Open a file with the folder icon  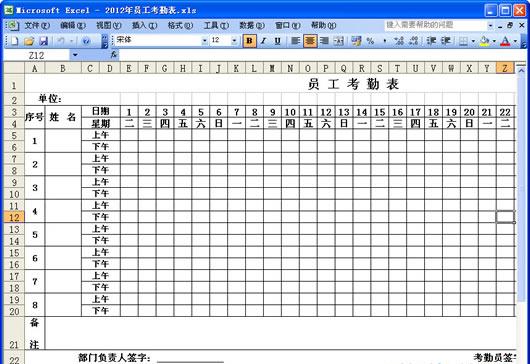(29, 41)
